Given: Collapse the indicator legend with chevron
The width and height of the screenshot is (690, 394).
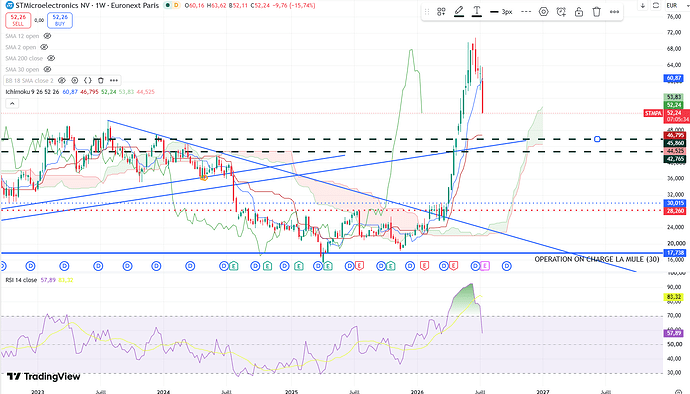Looking at the screenshot, I should pyautogui.click(x=12, y=103).
